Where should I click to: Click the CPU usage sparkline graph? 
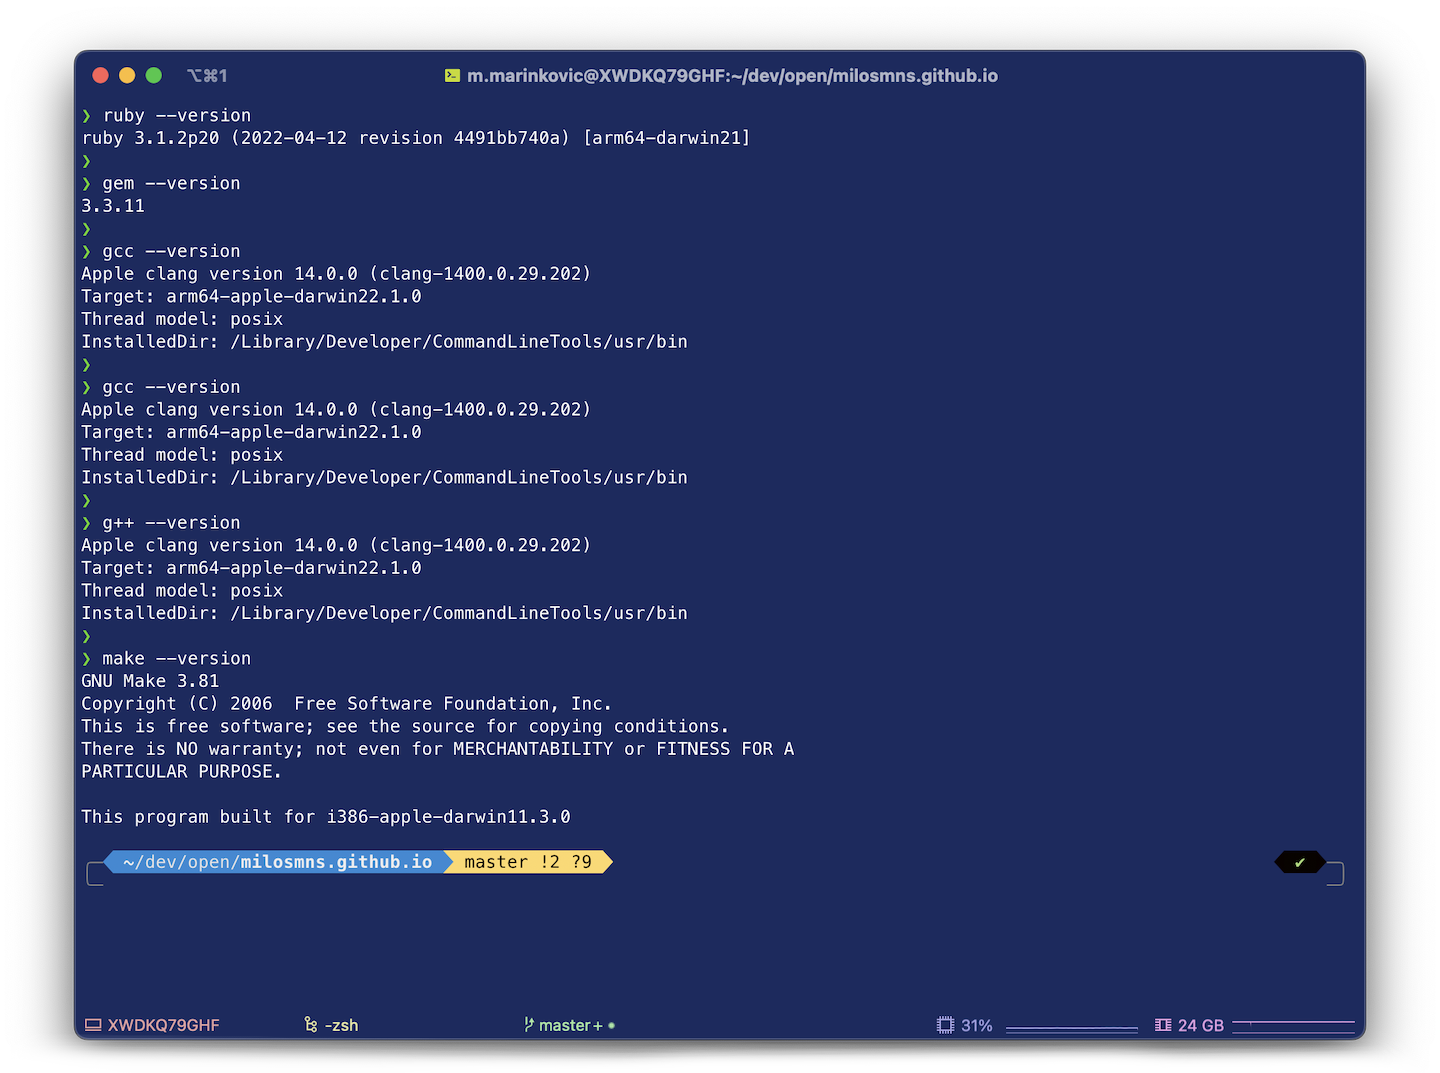pos(1072,1027)
